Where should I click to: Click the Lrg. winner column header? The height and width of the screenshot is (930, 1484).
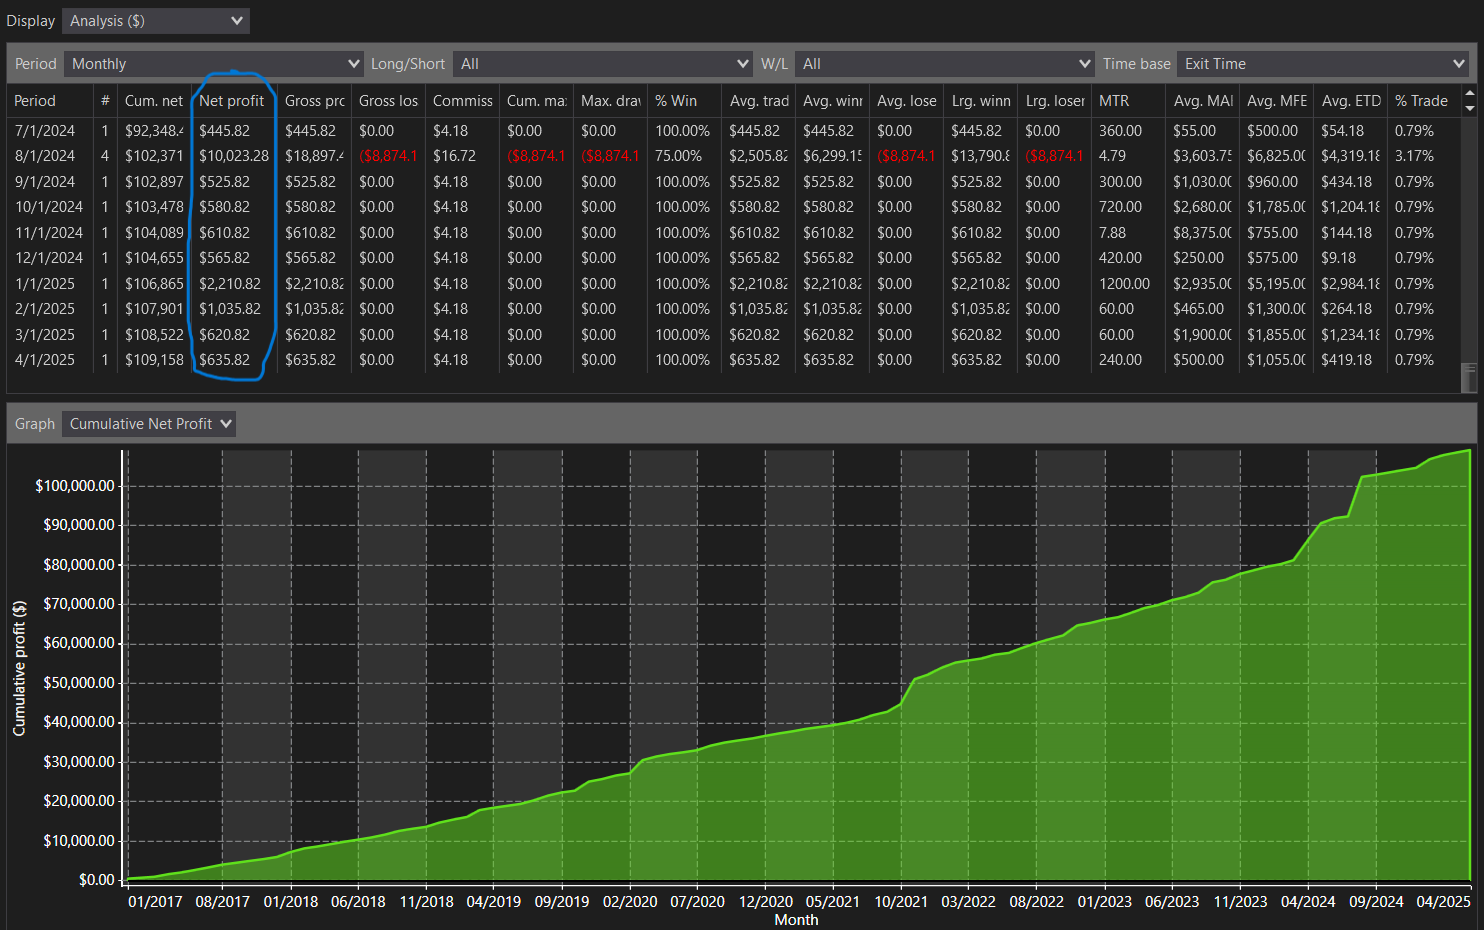(x=980, y=101)
